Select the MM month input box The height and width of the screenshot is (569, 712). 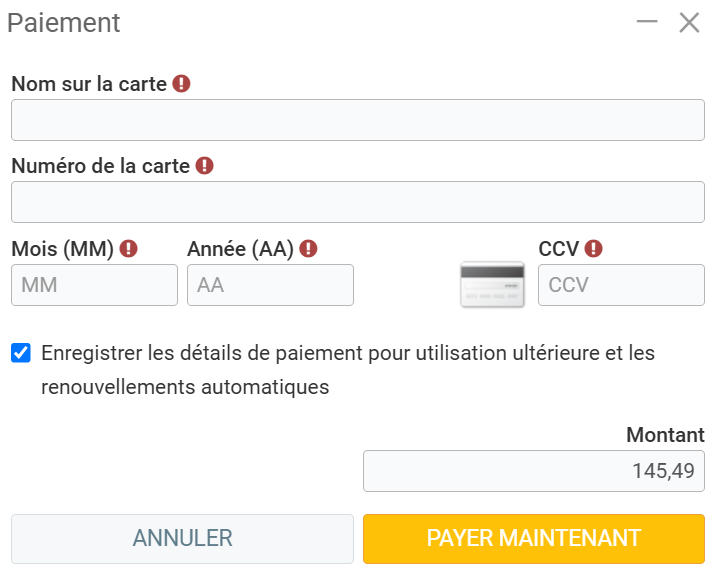pyautogui.click(x=94, y=285)
